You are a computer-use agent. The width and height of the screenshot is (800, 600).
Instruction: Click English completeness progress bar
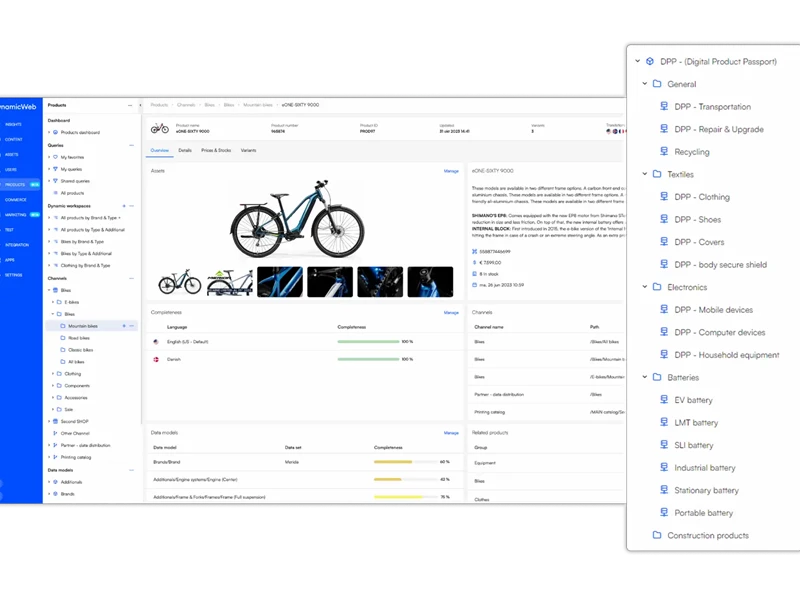pyautogui.click(x=368, y=341)
